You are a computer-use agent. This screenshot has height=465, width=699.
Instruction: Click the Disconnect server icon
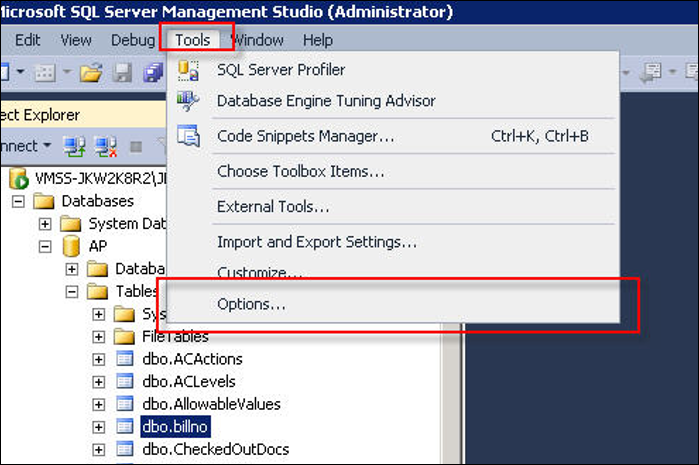(106, 146)
